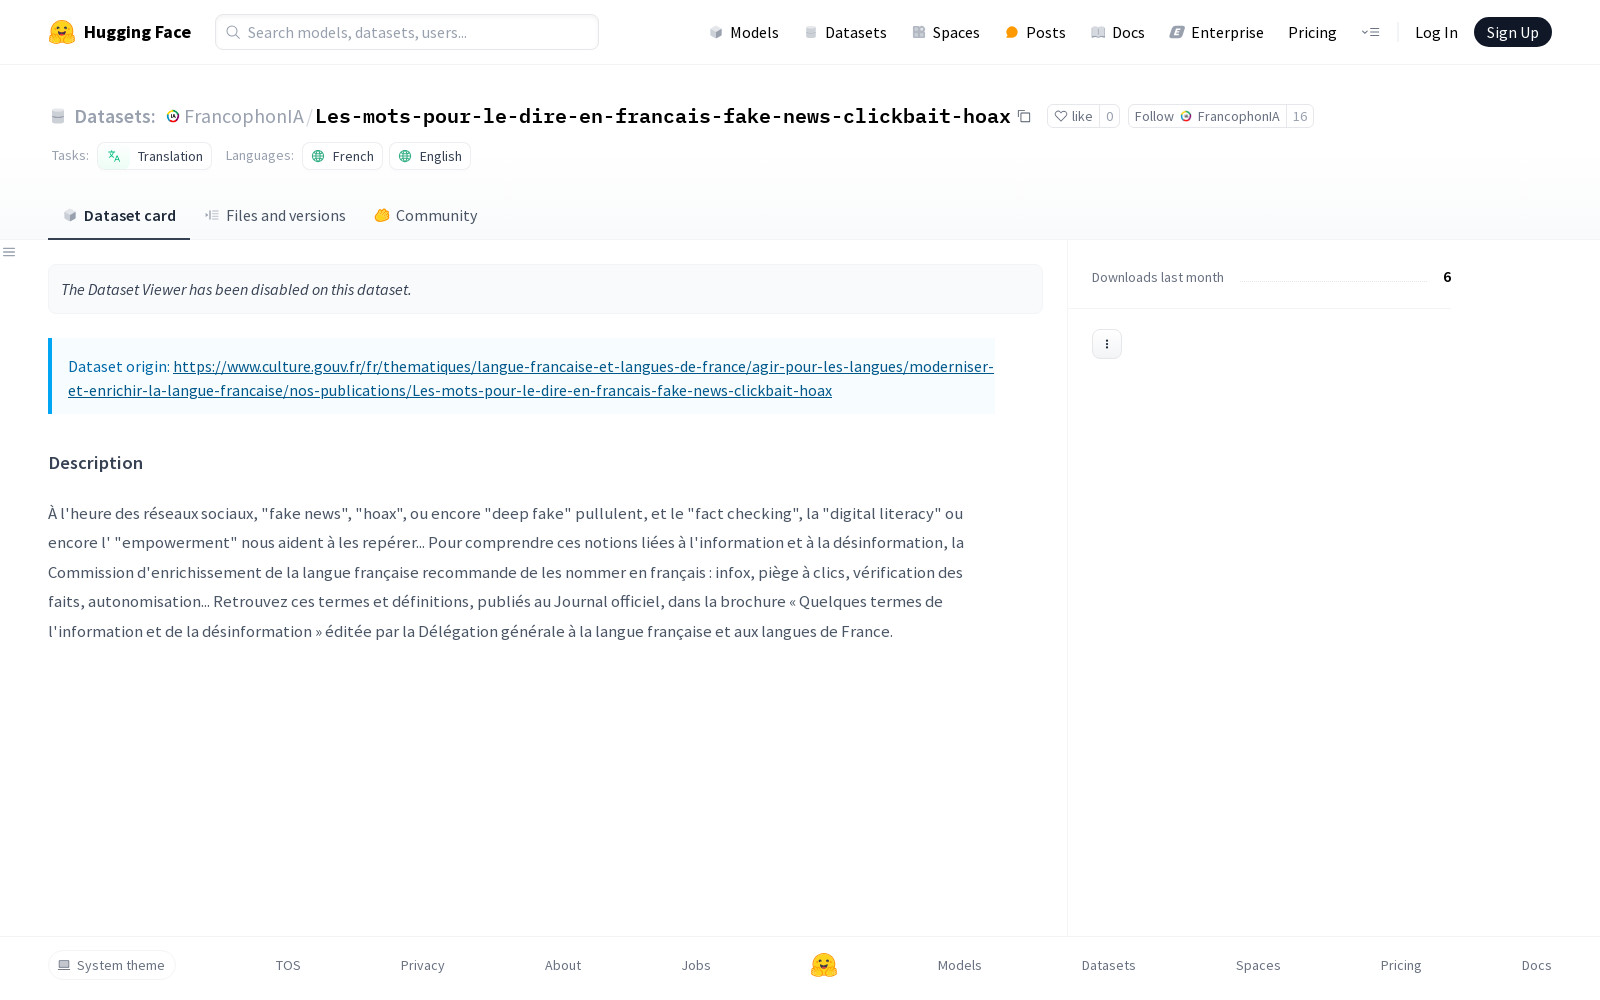
Task: Select the Translation task tag
Action: (155, 156)
